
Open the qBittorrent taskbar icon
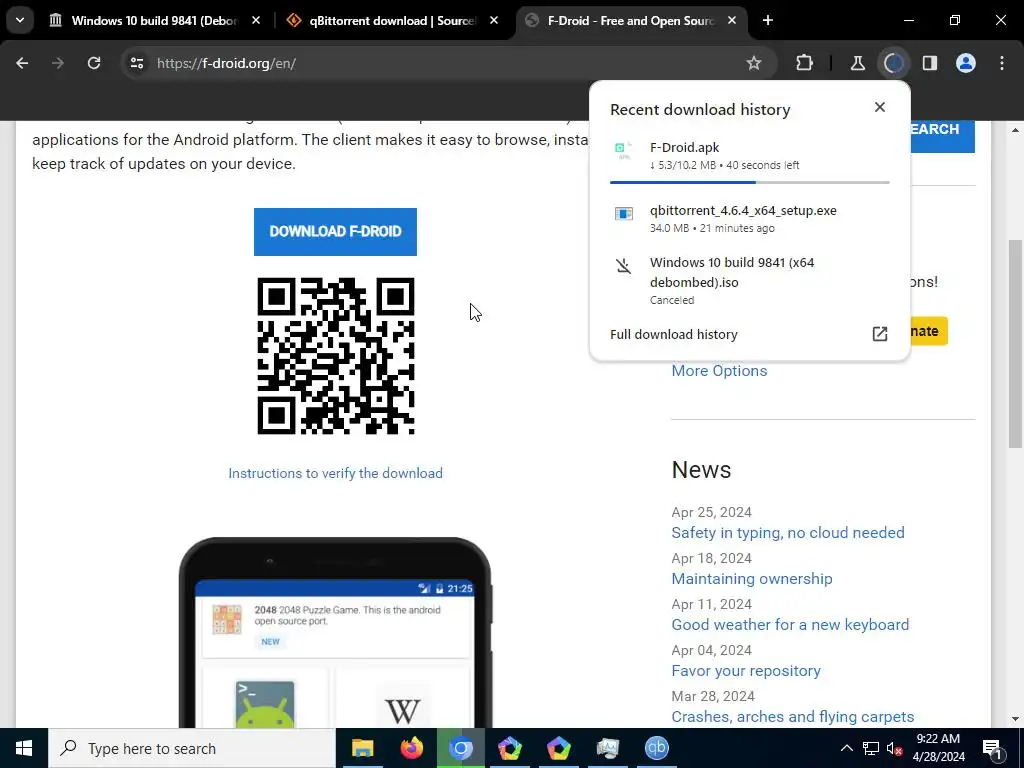(x=656, y=748)
